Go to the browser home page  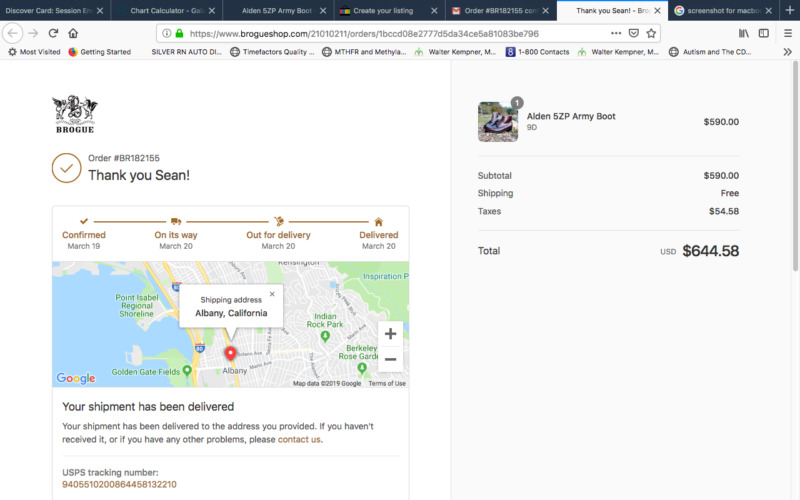(73, 33)
